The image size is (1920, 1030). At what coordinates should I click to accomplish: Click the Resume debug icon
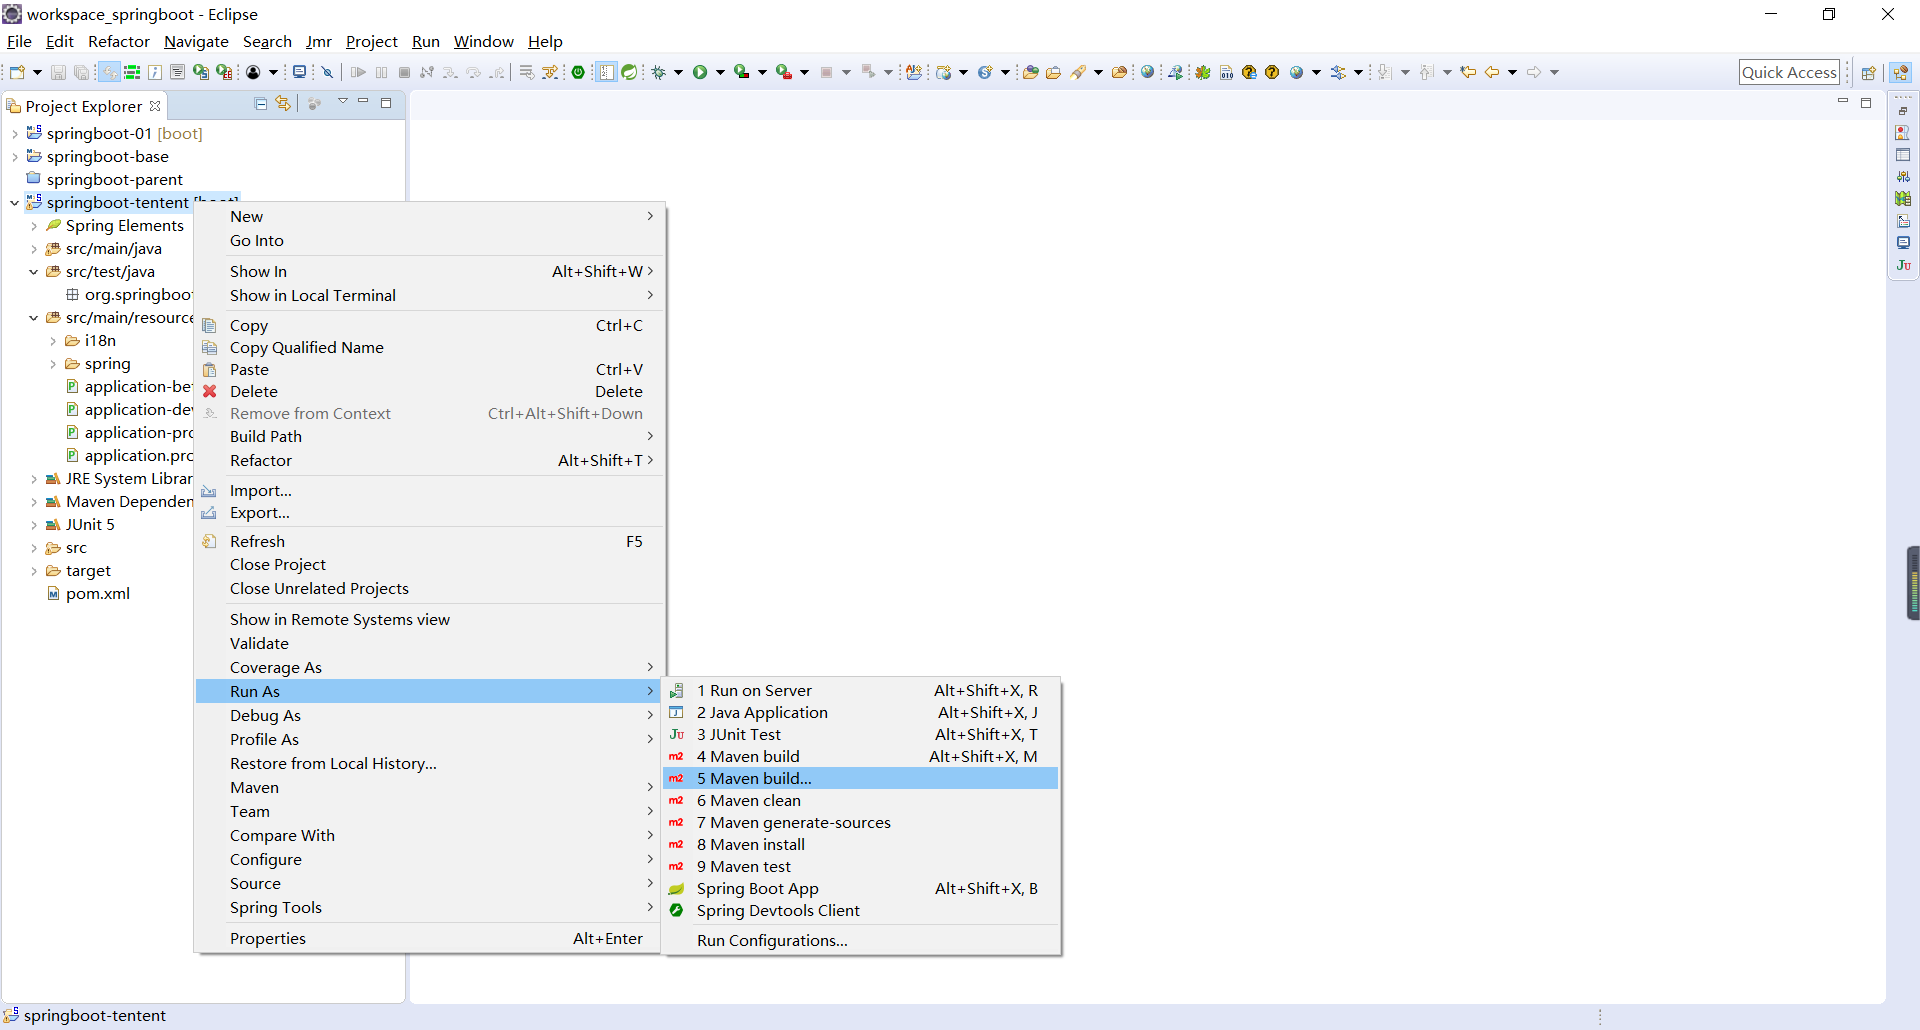tap(358, 72)
